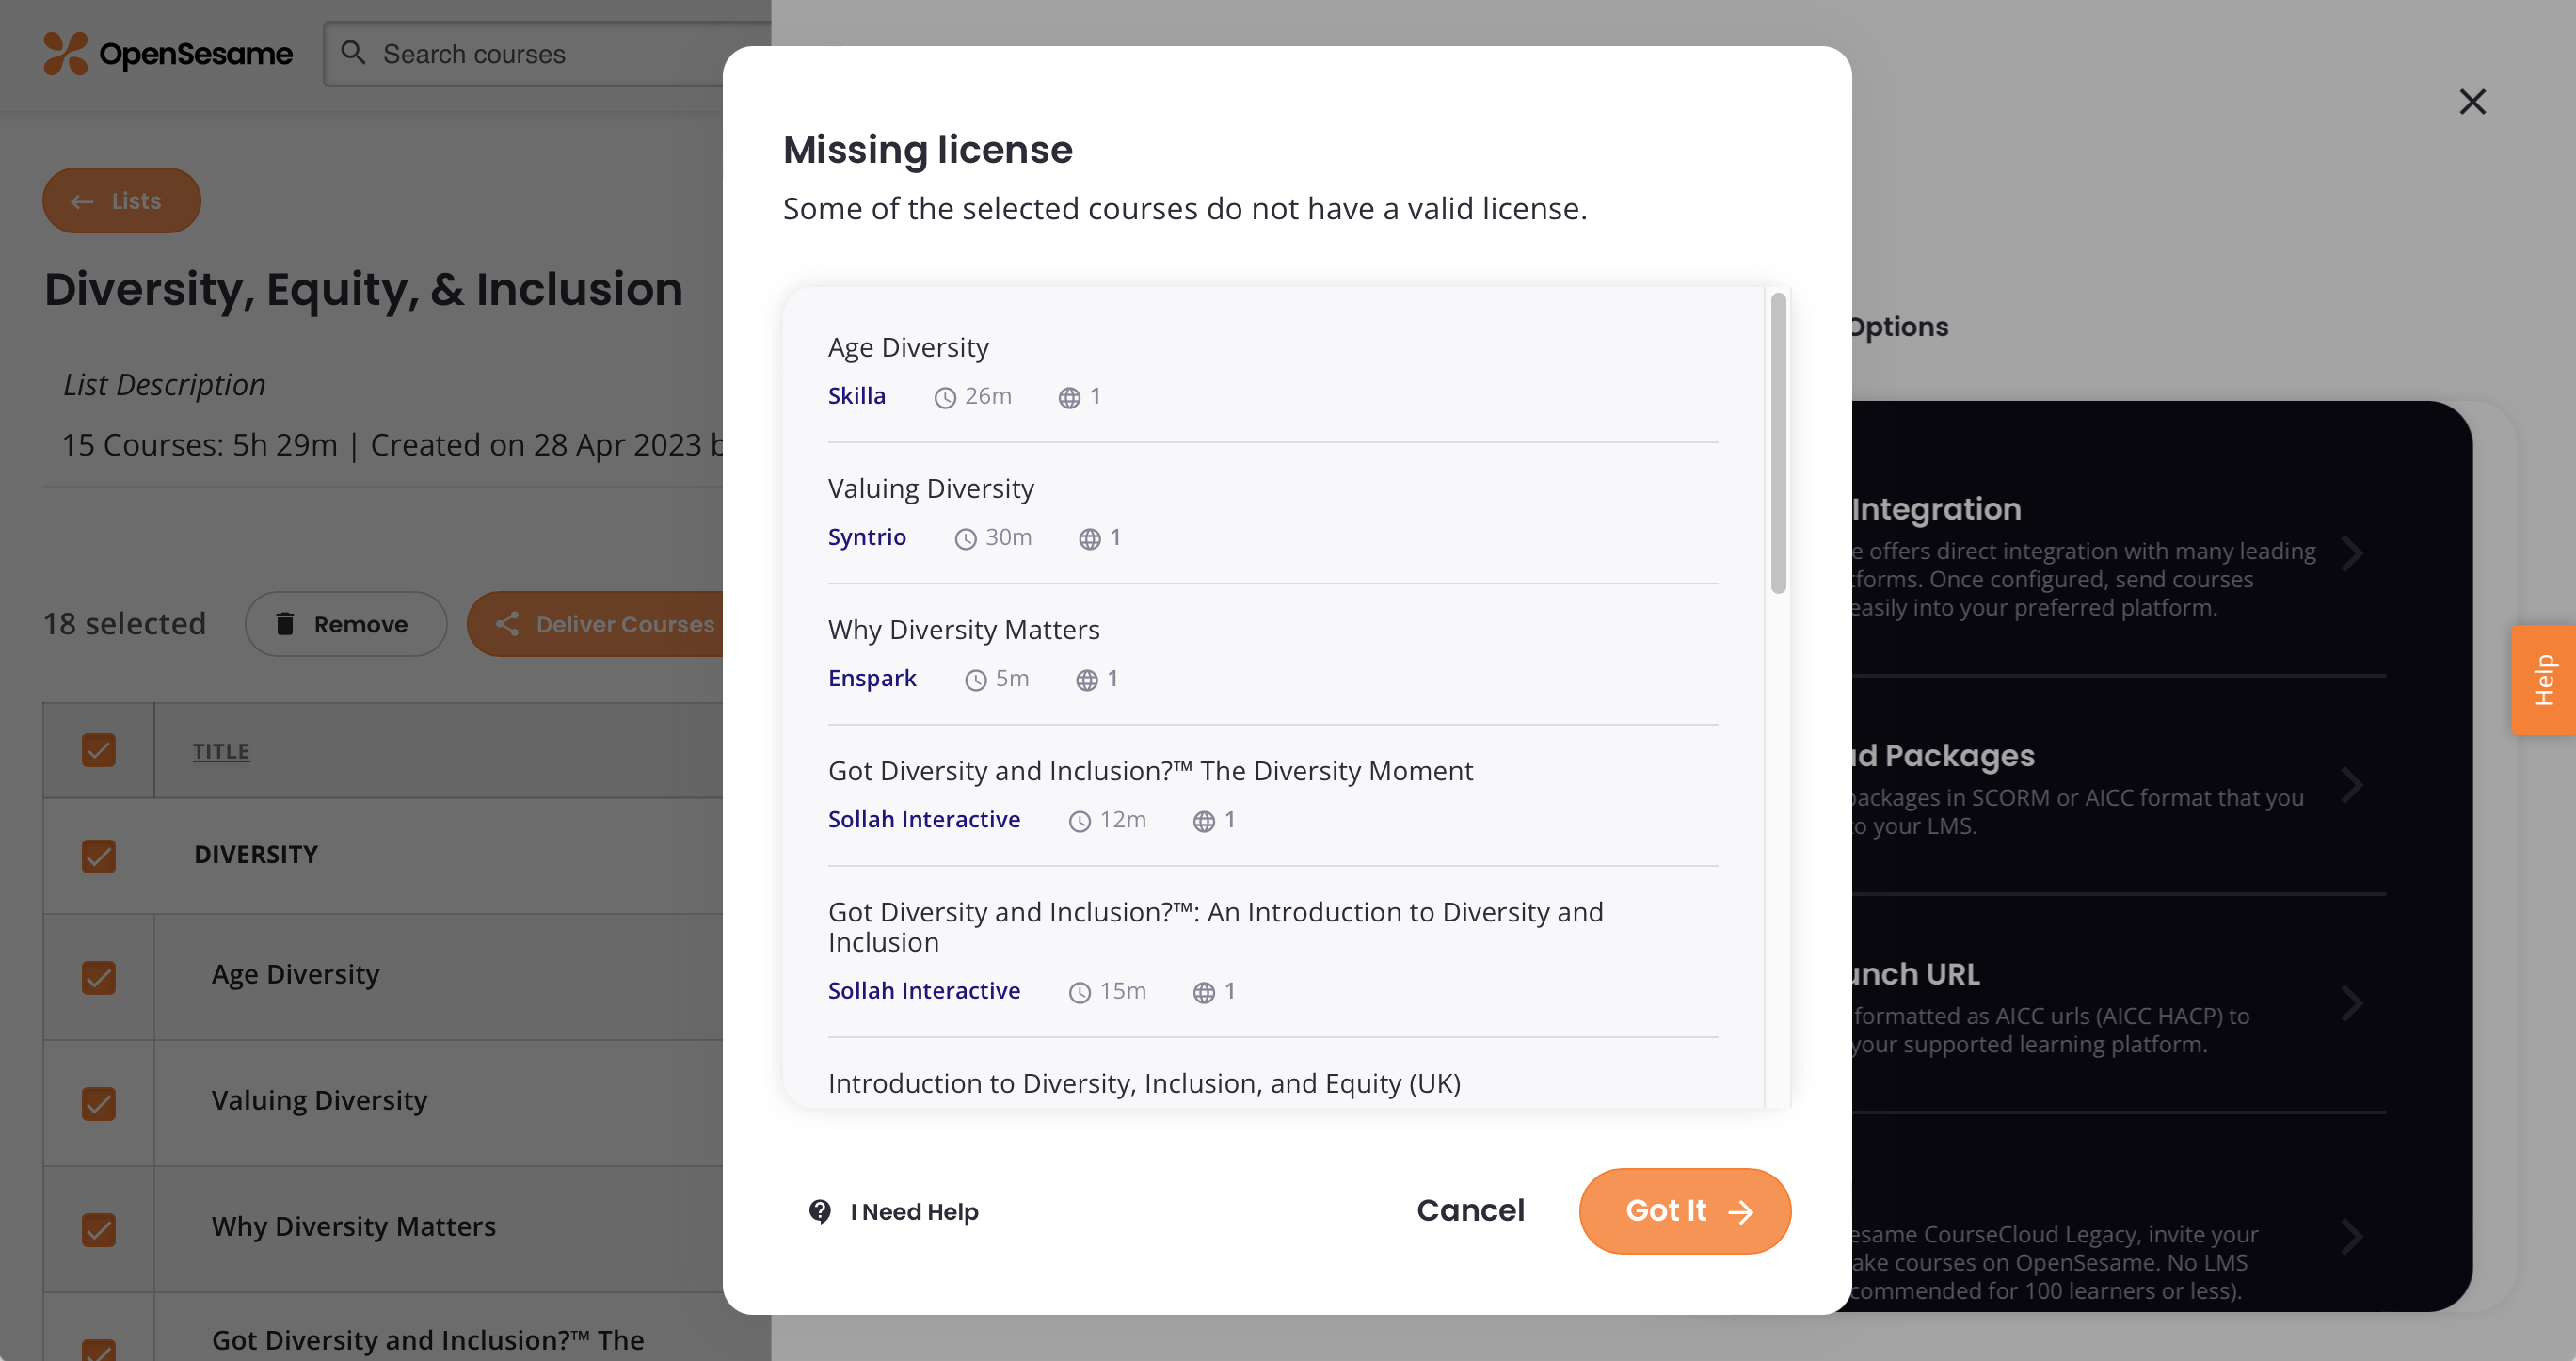Click globe icon in The Diversity Moment row
The height and width of the screenshot is (1361, 2576).
1203,821
